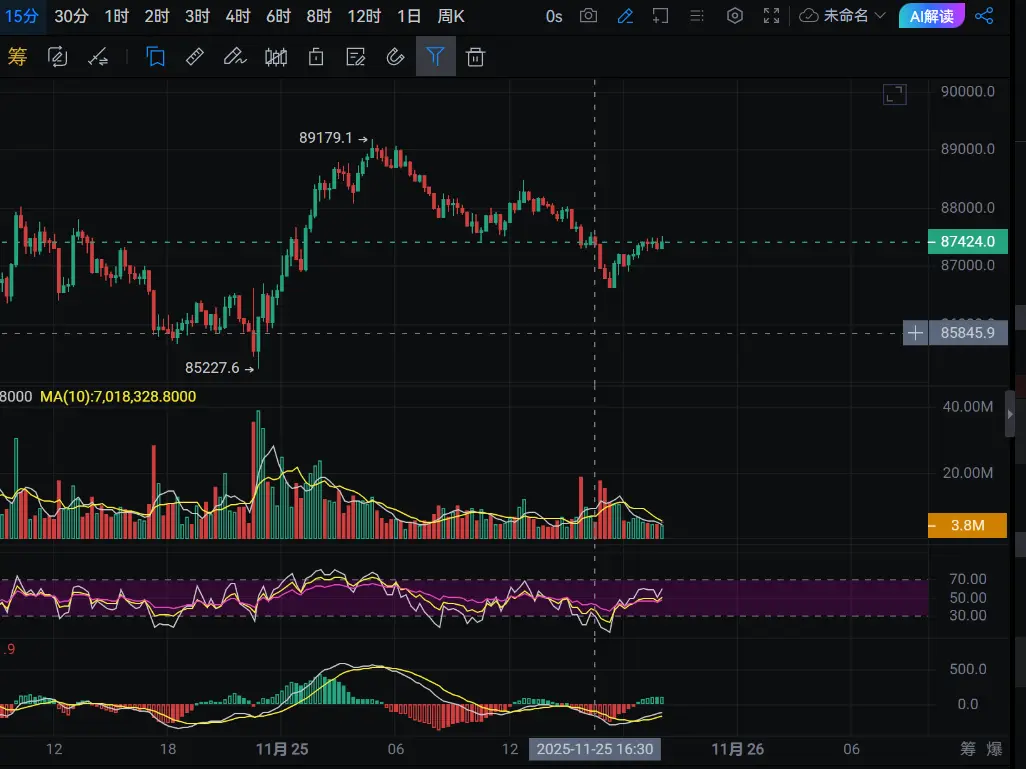Click the note edit icon
The width and height of the screenshot is (1026, 769).
point(355,58)
